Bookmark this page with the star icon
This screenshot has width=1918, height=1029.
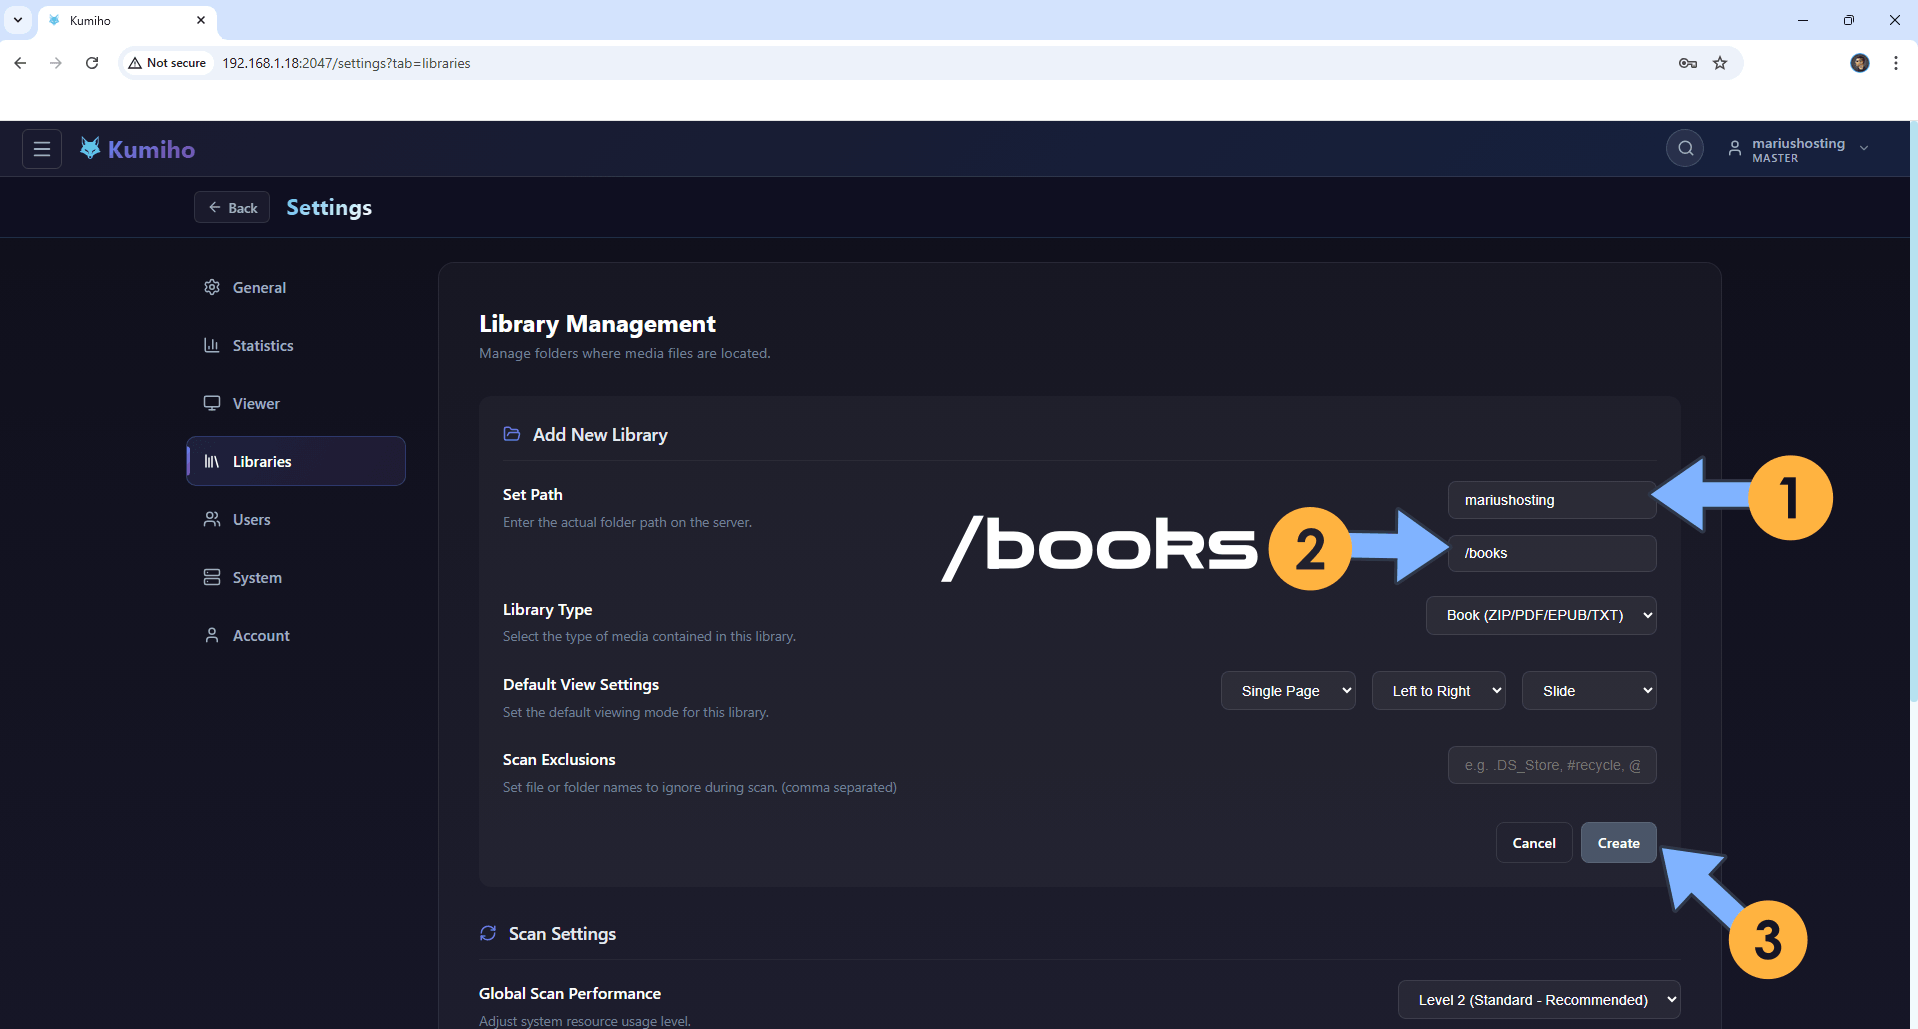(x=1720, y=63)
